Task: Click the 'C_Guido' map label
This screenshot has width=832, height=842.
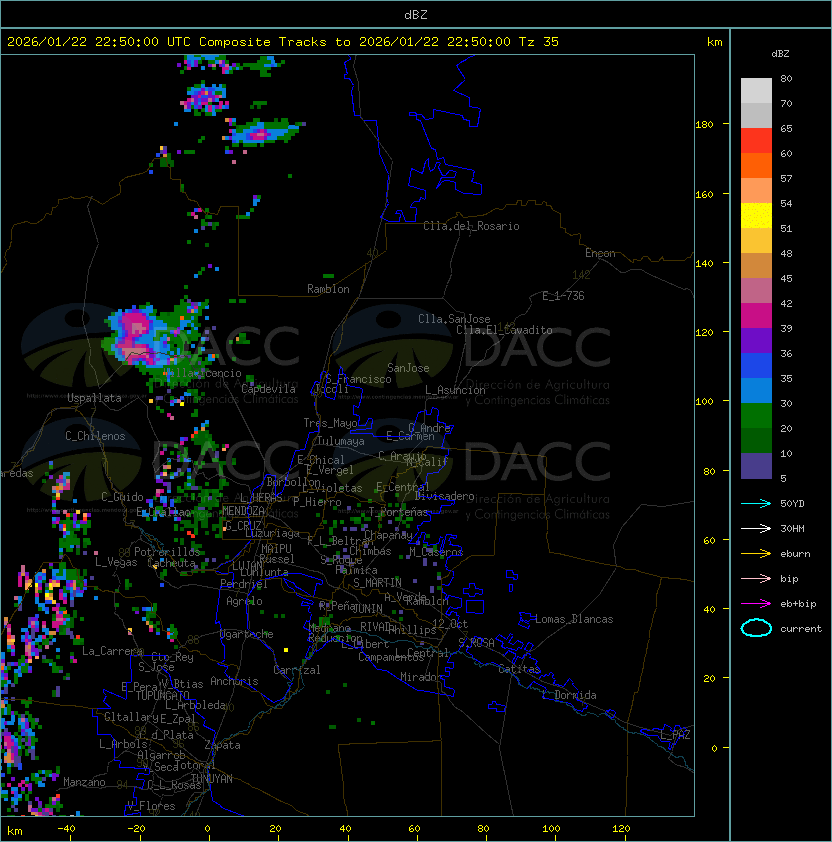Action: point(122,497)
